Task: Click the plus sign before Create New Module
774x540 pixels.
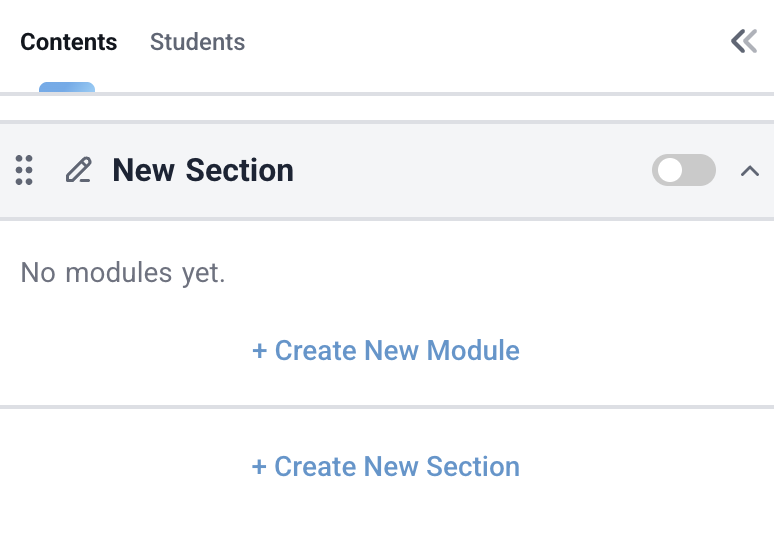Action: pyautogui.click(x=259, y=351)
